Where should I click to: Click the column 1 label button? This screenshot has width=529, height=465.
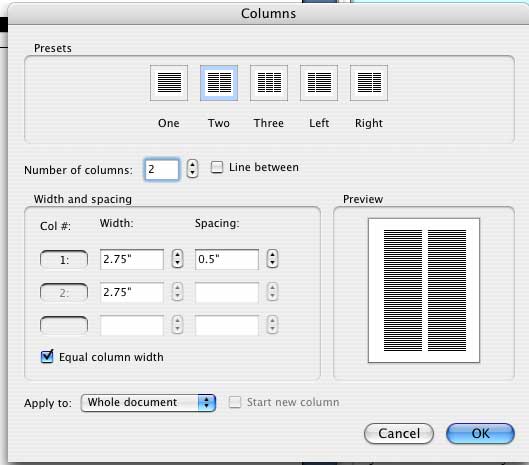[x=64, y=259]
